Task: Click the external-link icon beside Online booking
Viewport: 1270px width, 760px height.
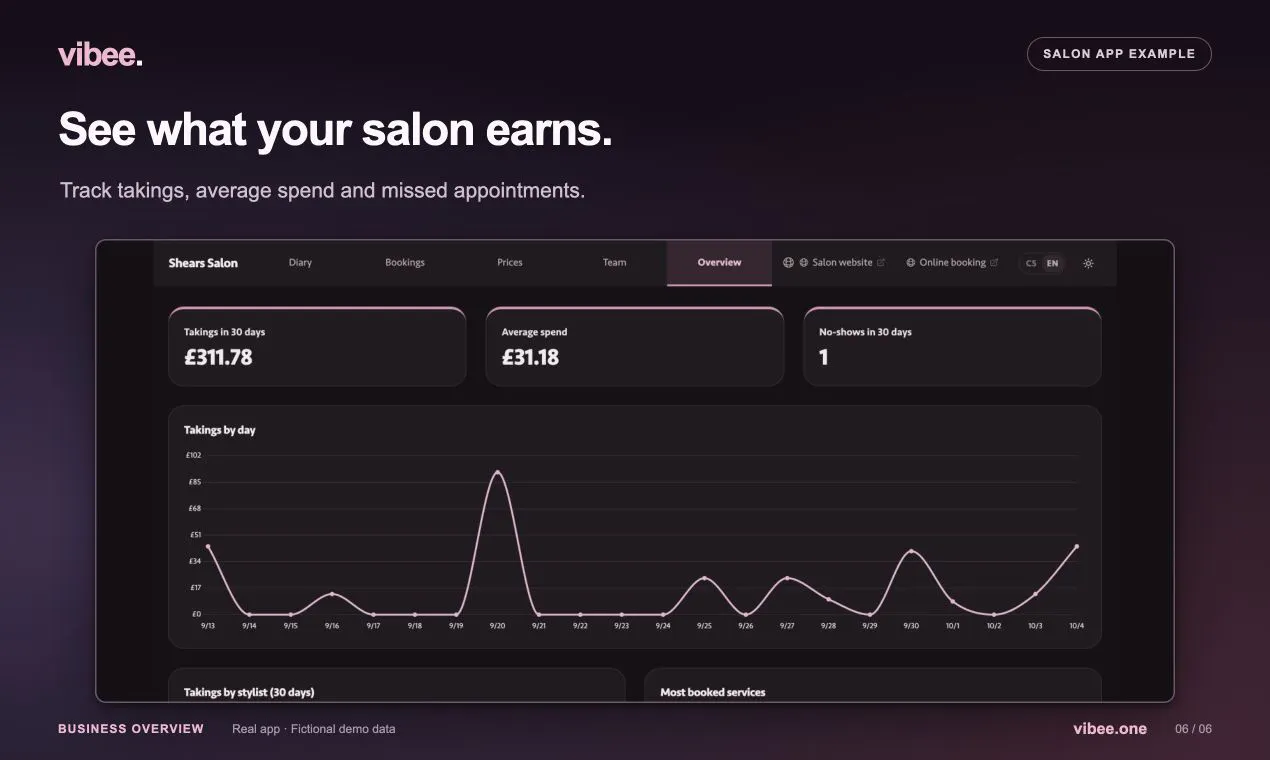Action: coord(994,263)
